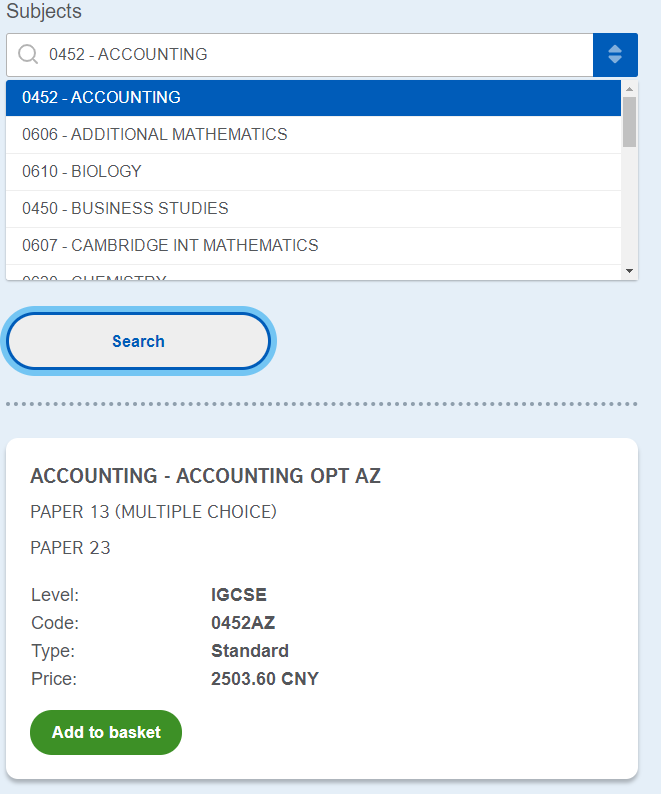Click PAPER 13 (MULTIPLE CHOICE) text
Screen dimensions: 661x794
click(153, 513)
